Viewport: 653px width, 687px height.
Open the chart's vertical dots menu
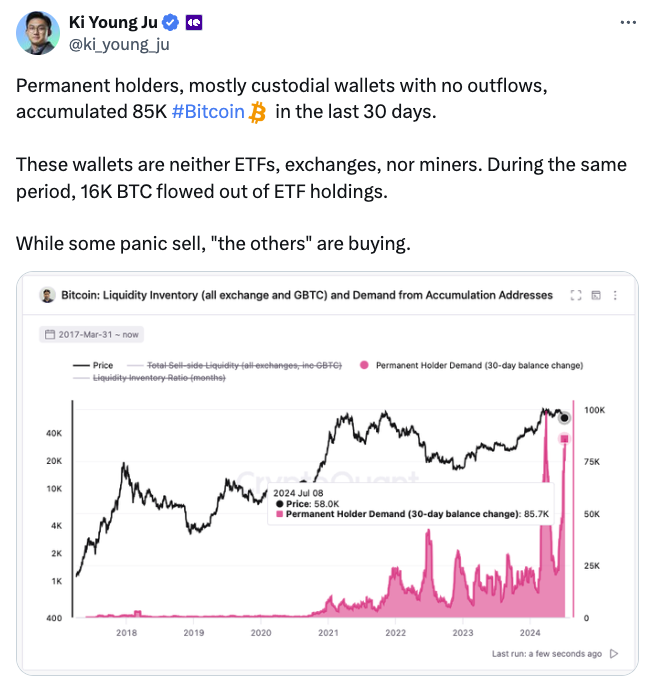pyautogui.click(x=615, y=295)
